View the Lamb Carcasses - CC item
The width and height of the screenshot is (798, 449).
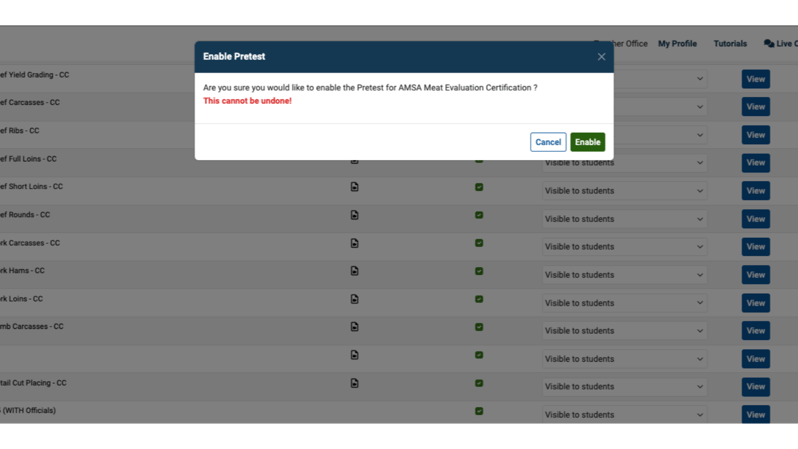pyautogui.click(x=755, y=331)
